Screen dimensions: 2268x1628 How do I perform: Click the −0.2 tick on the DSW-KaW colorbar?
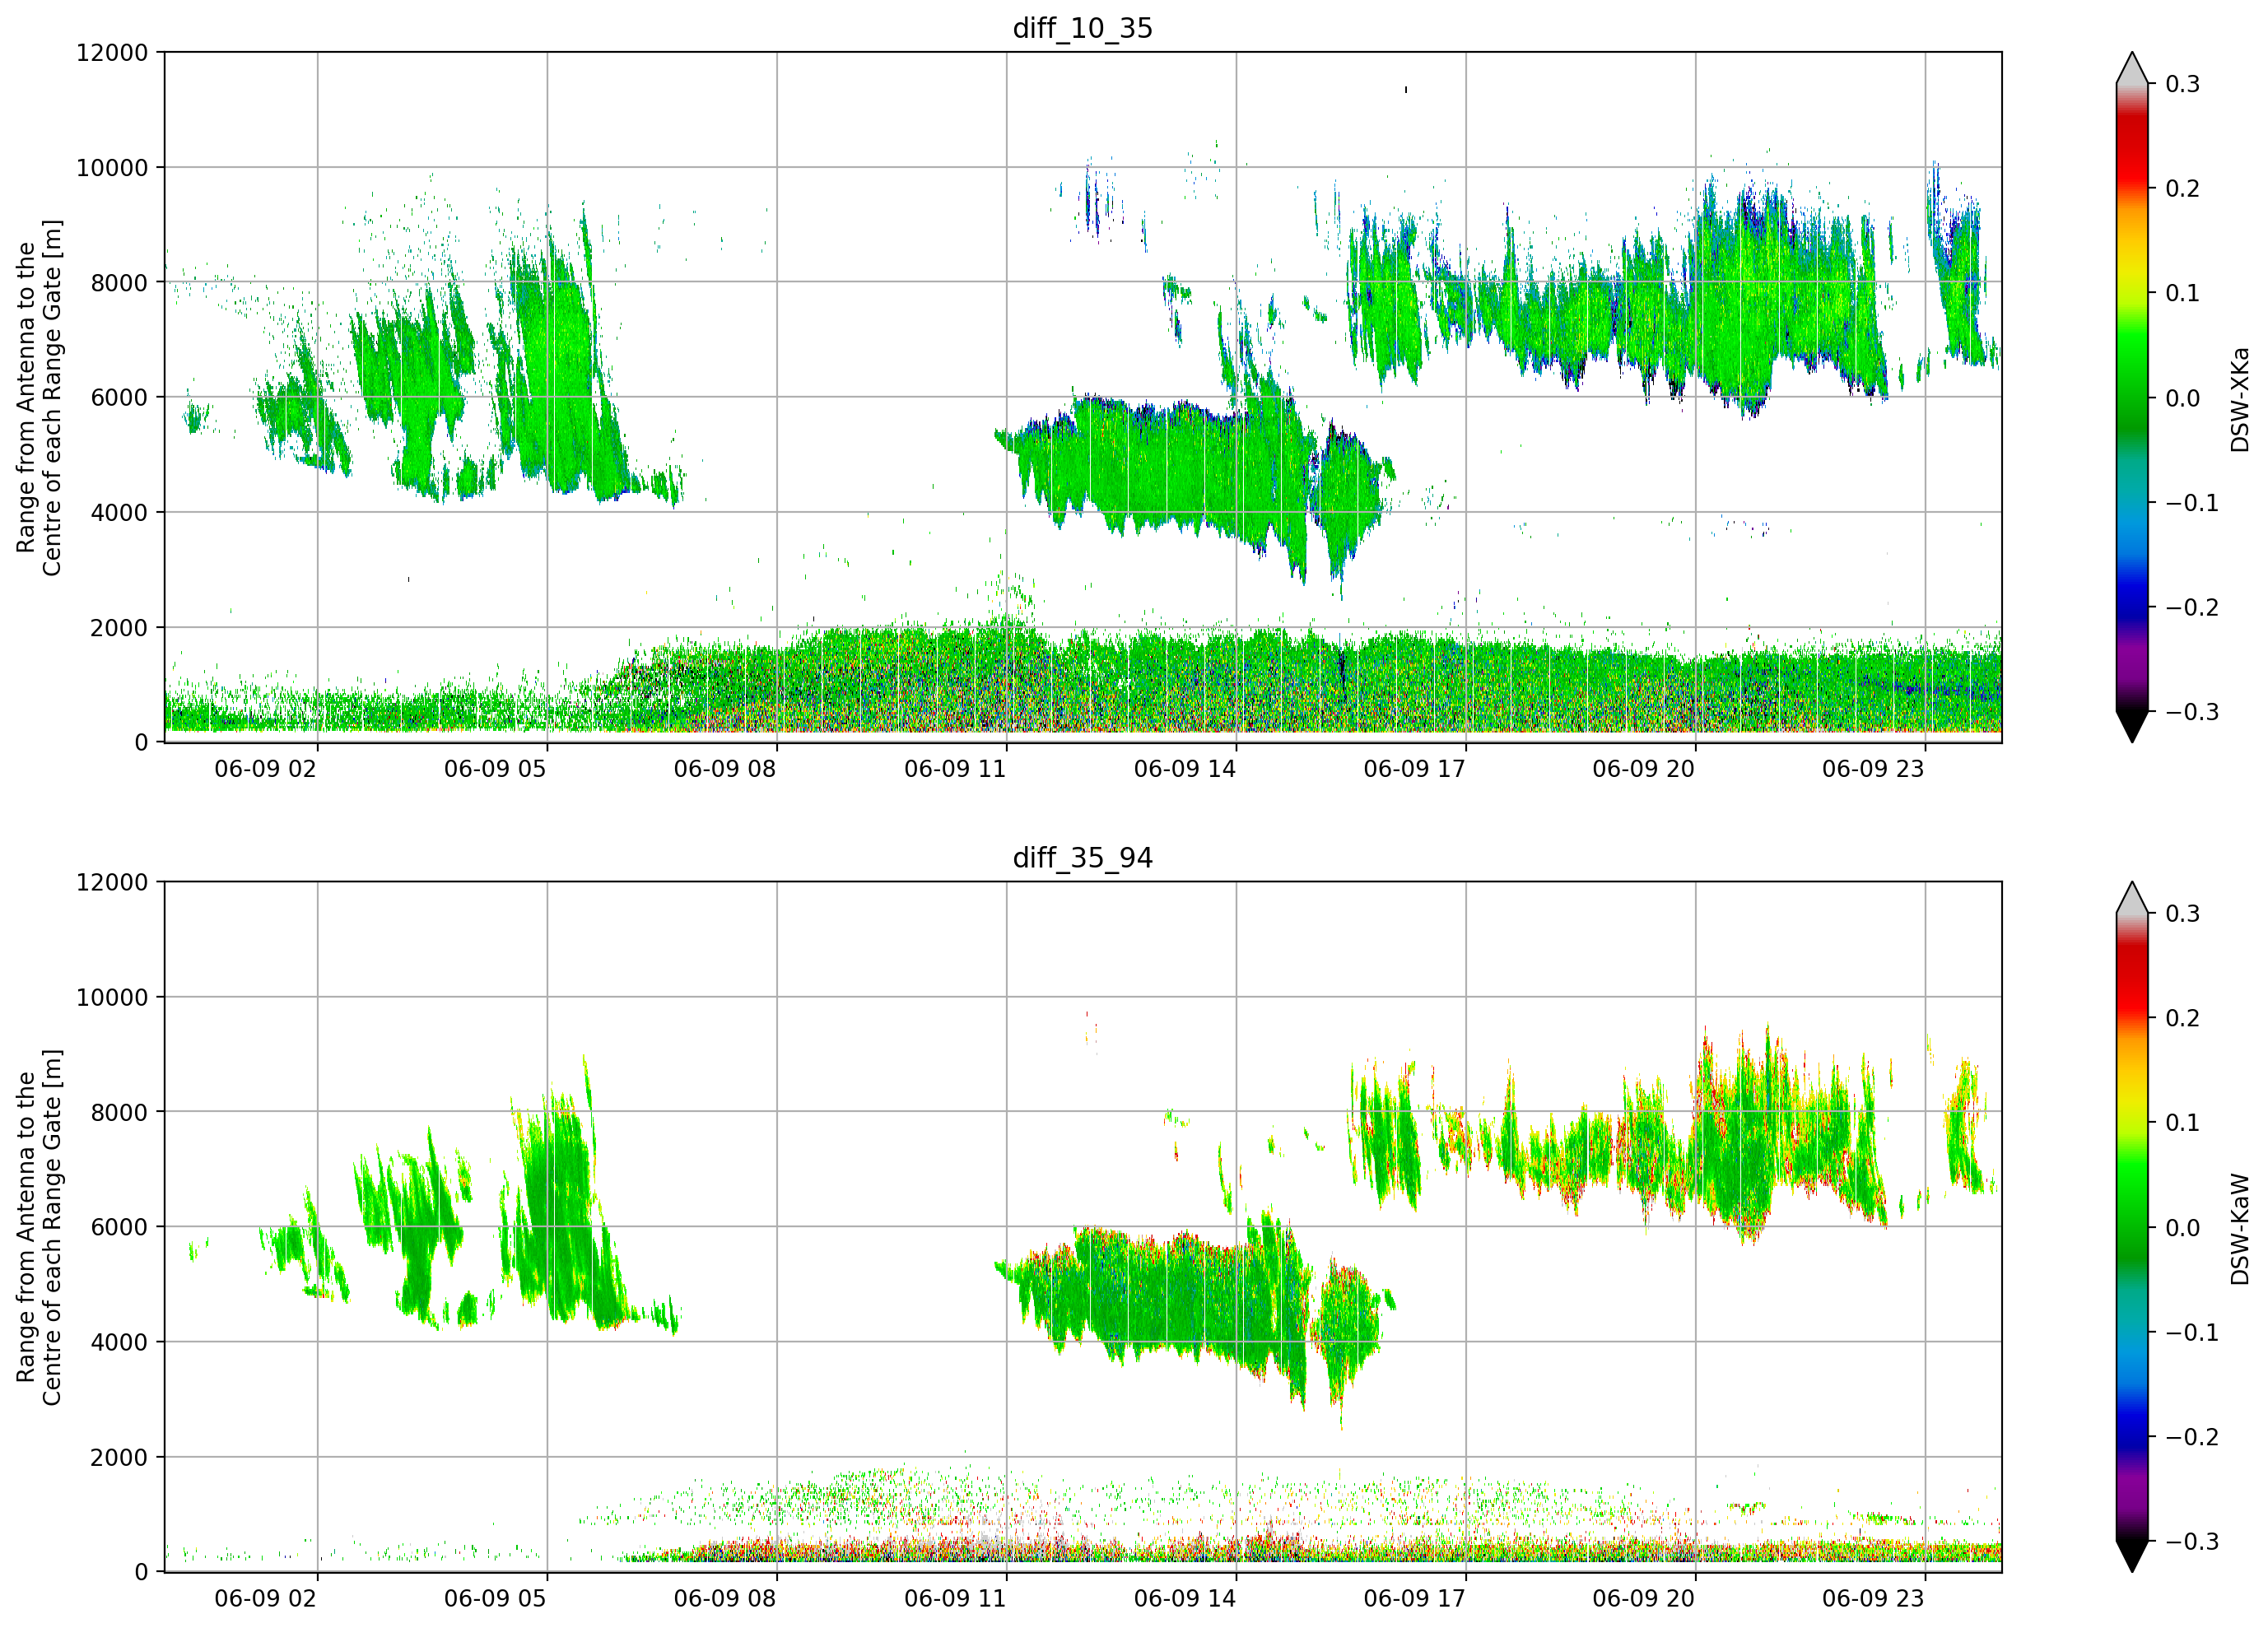(x=2192, y=1436)
